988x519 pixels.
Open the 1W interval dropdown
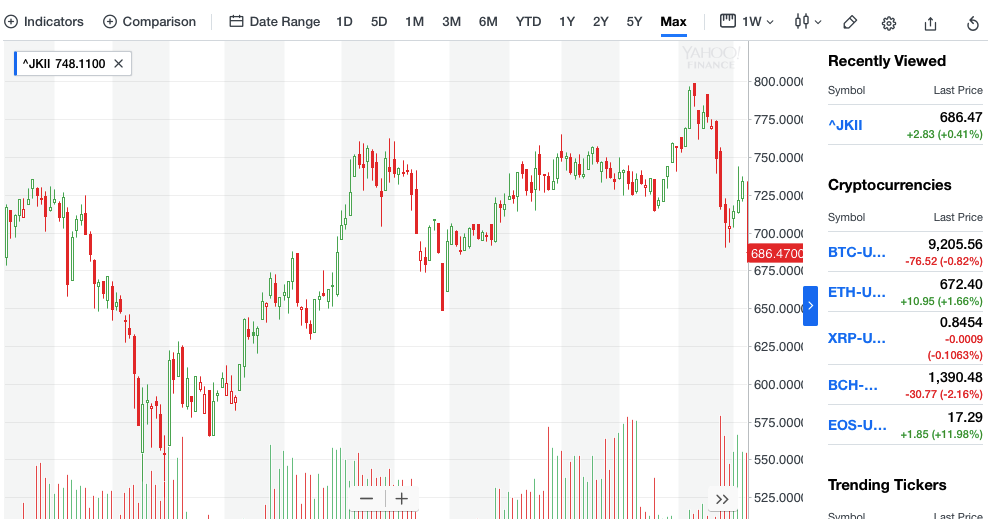[x=747, y=21]
